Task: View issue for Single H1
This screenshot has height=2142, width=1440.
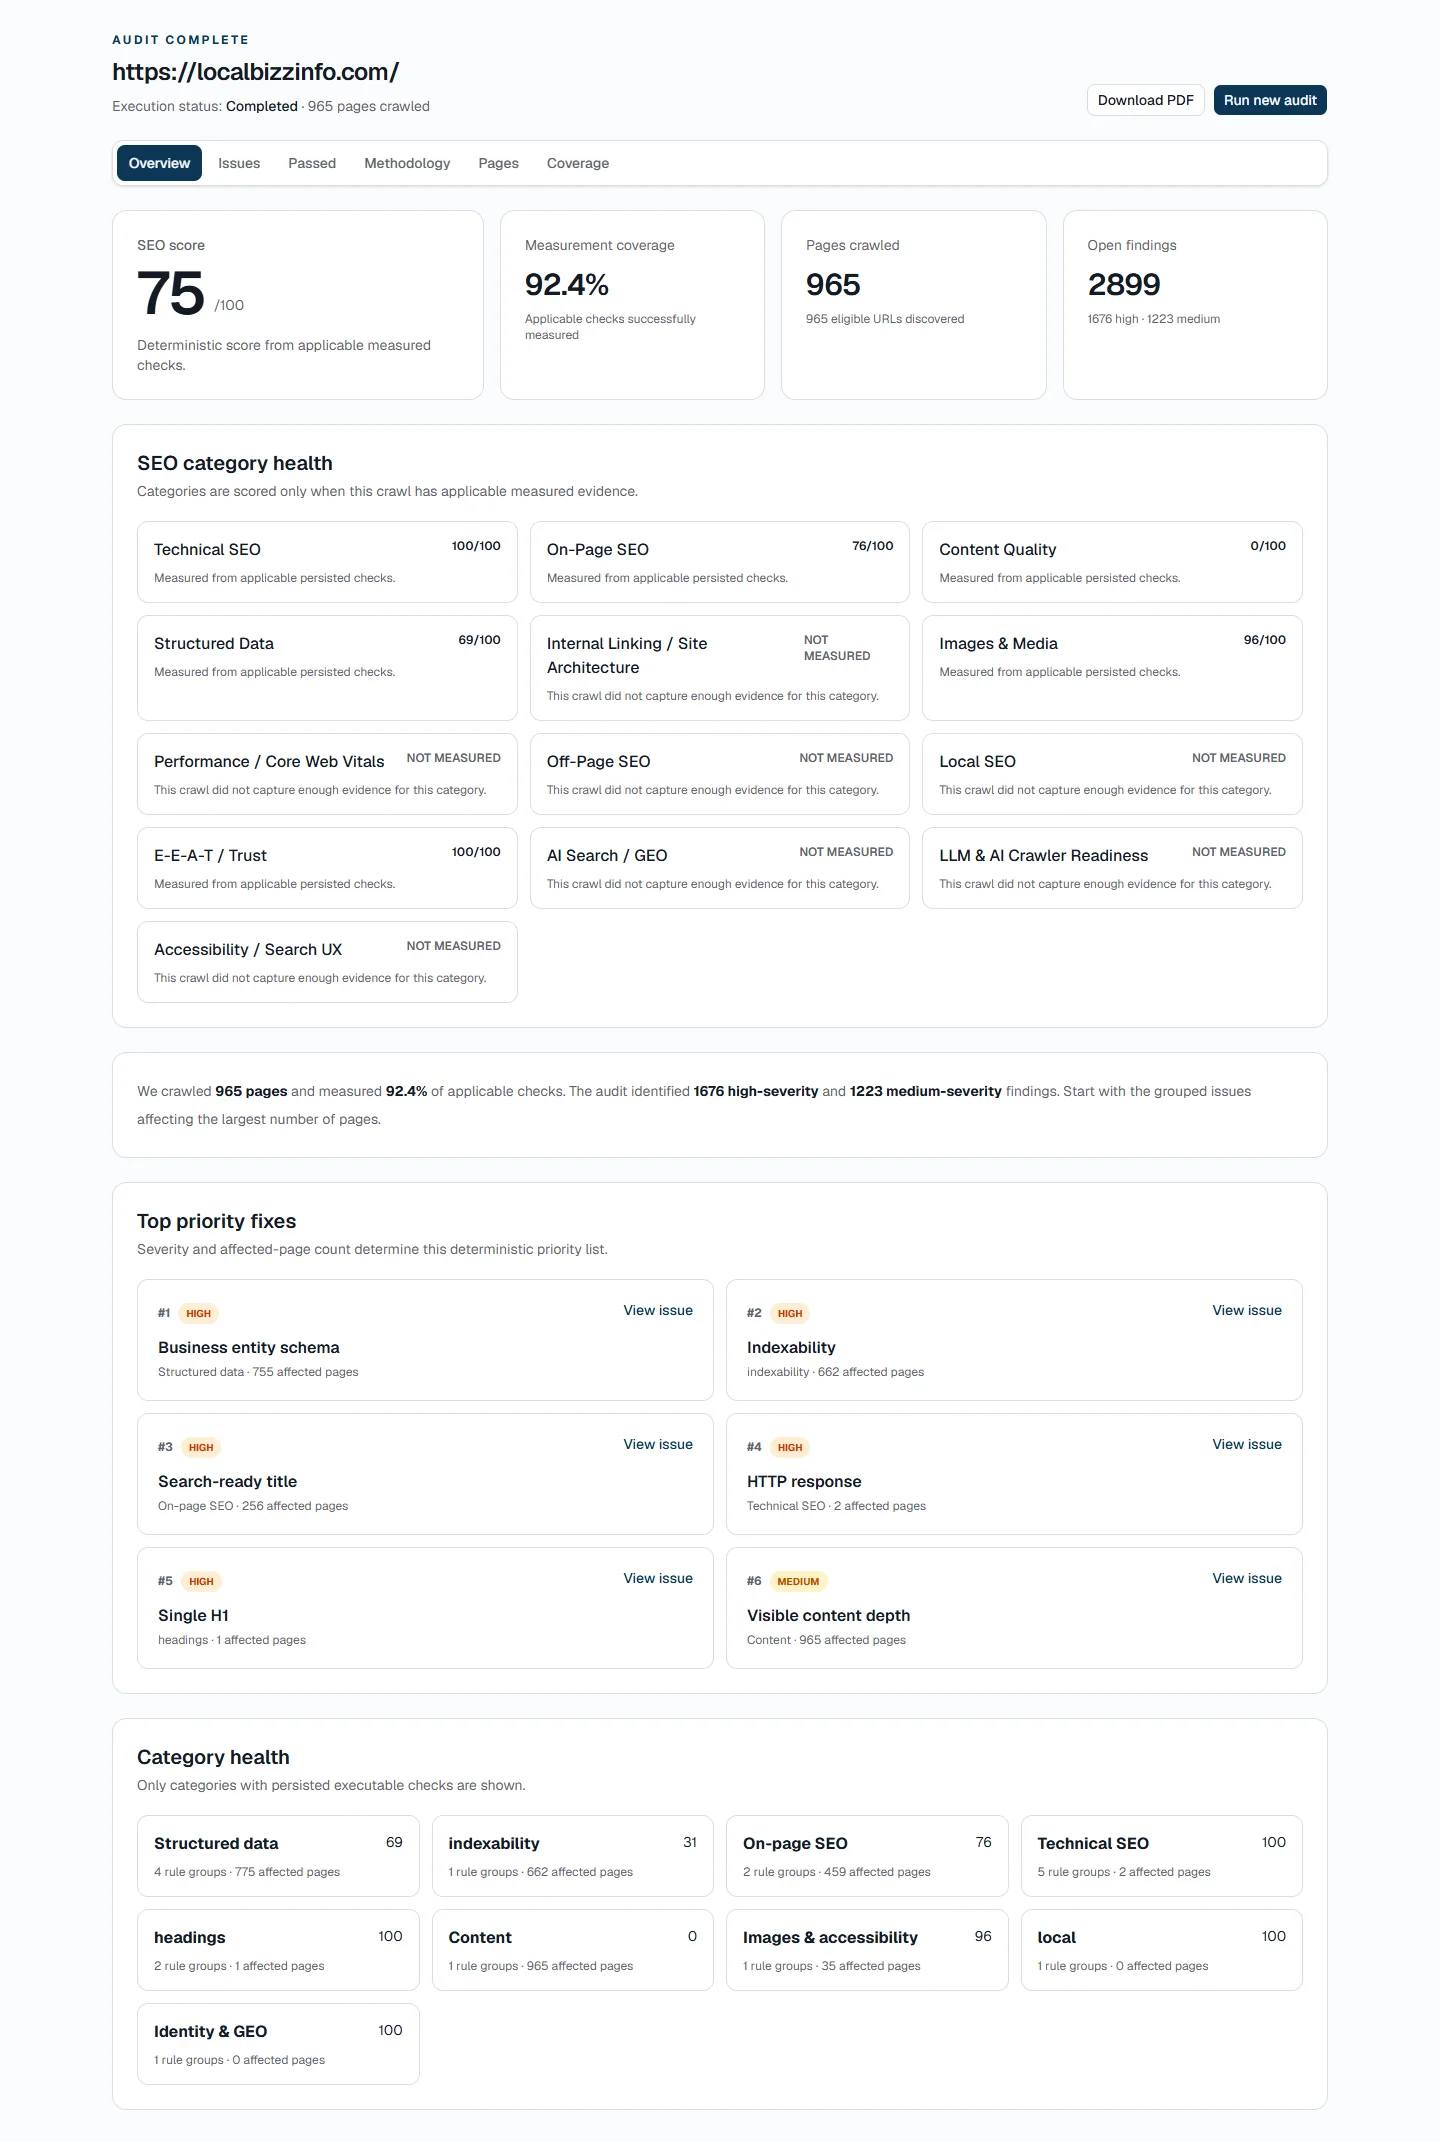Action: [x=658, y=1578]
